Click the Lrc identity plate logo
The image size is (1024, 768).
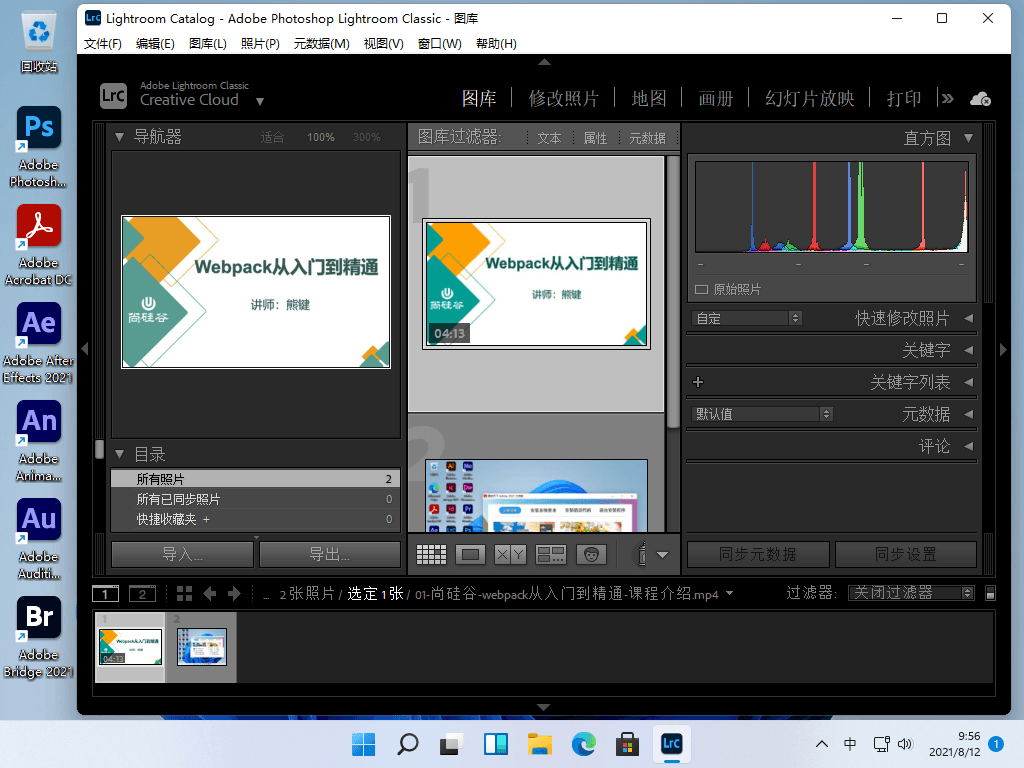click(113, 95)
